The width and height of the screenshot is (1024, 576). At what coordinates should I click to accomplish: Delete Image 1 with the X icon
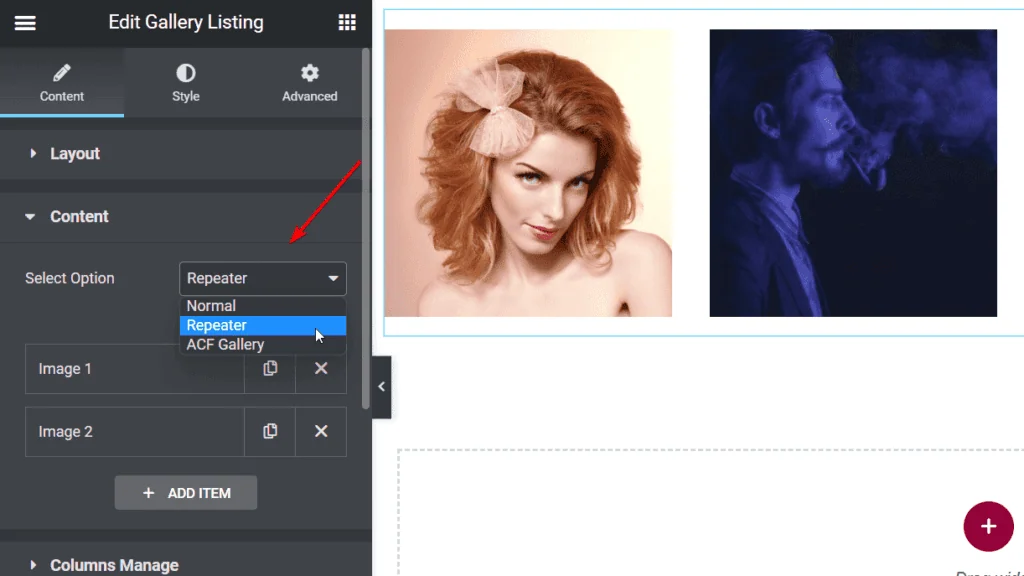point(320,368)
